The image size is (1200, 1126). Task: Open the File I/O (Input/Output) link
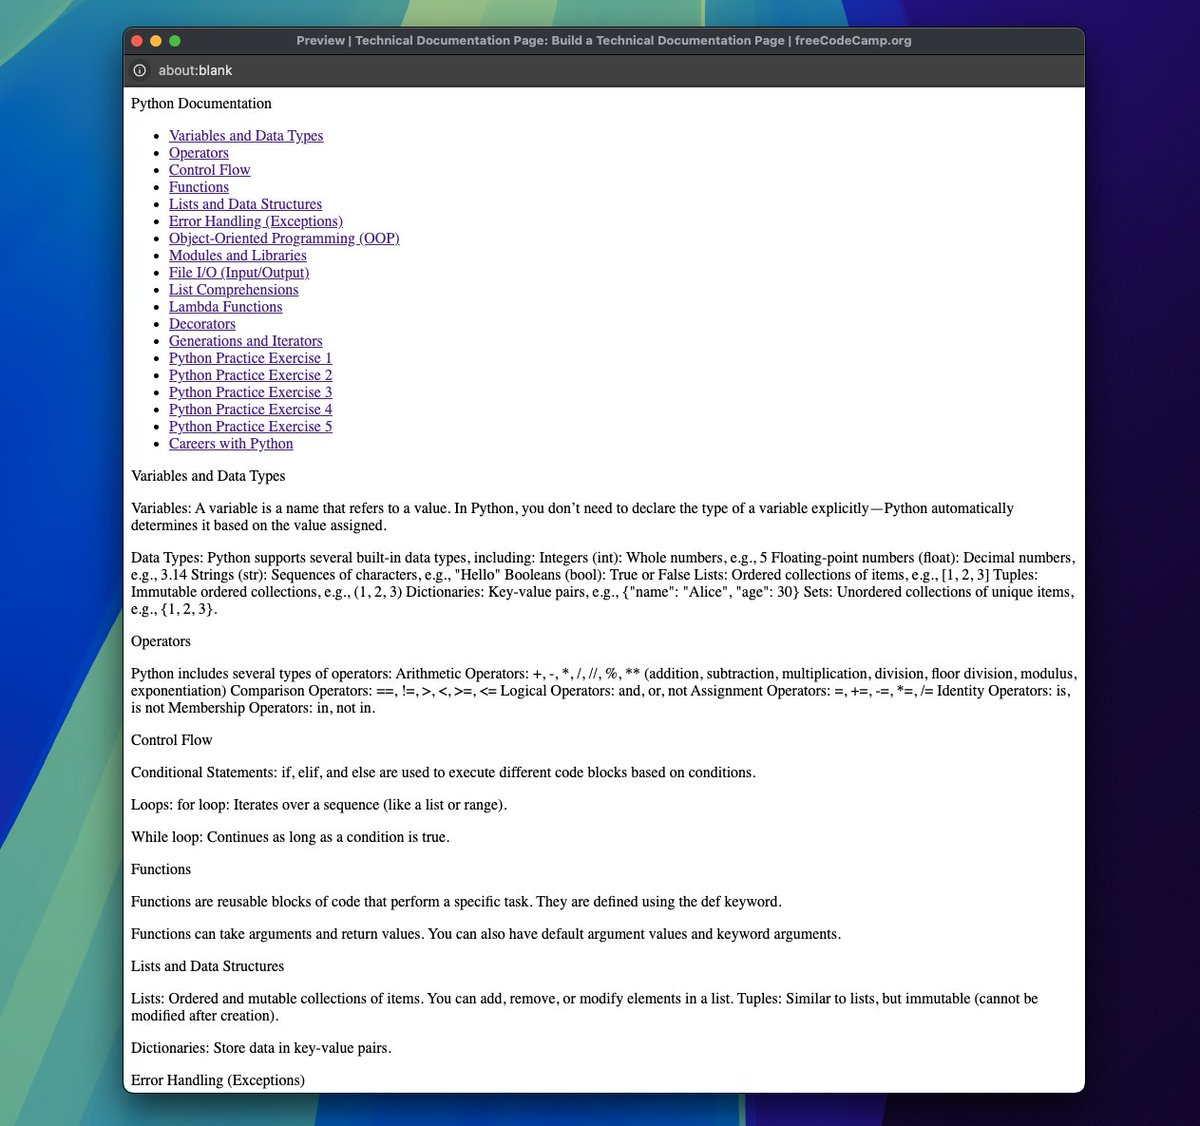click(x=239, y=272)
